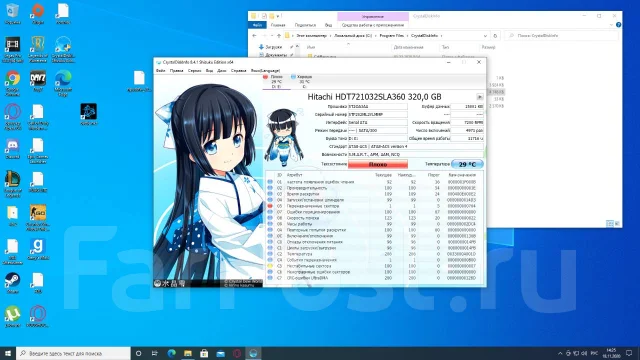Click the Атрибут column header in the SMART table
The image size is (640, 360).
[x=294, y=175]
